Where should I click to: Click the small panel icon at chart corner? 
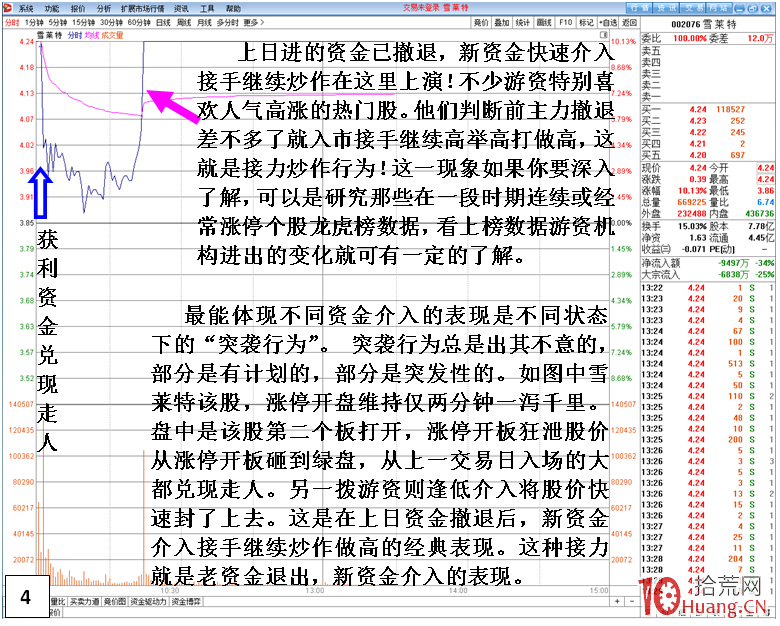pos(604,34)
